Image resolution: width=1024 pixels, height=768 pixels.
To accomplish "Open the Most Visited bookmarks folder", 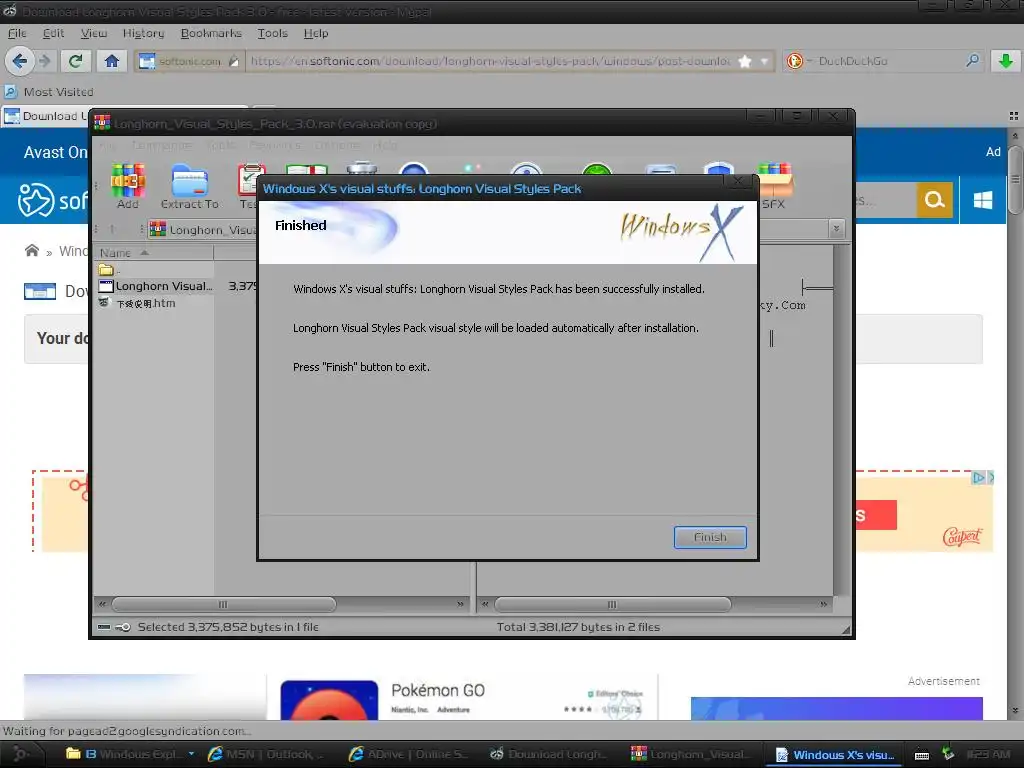I will [x=50, y=92].
